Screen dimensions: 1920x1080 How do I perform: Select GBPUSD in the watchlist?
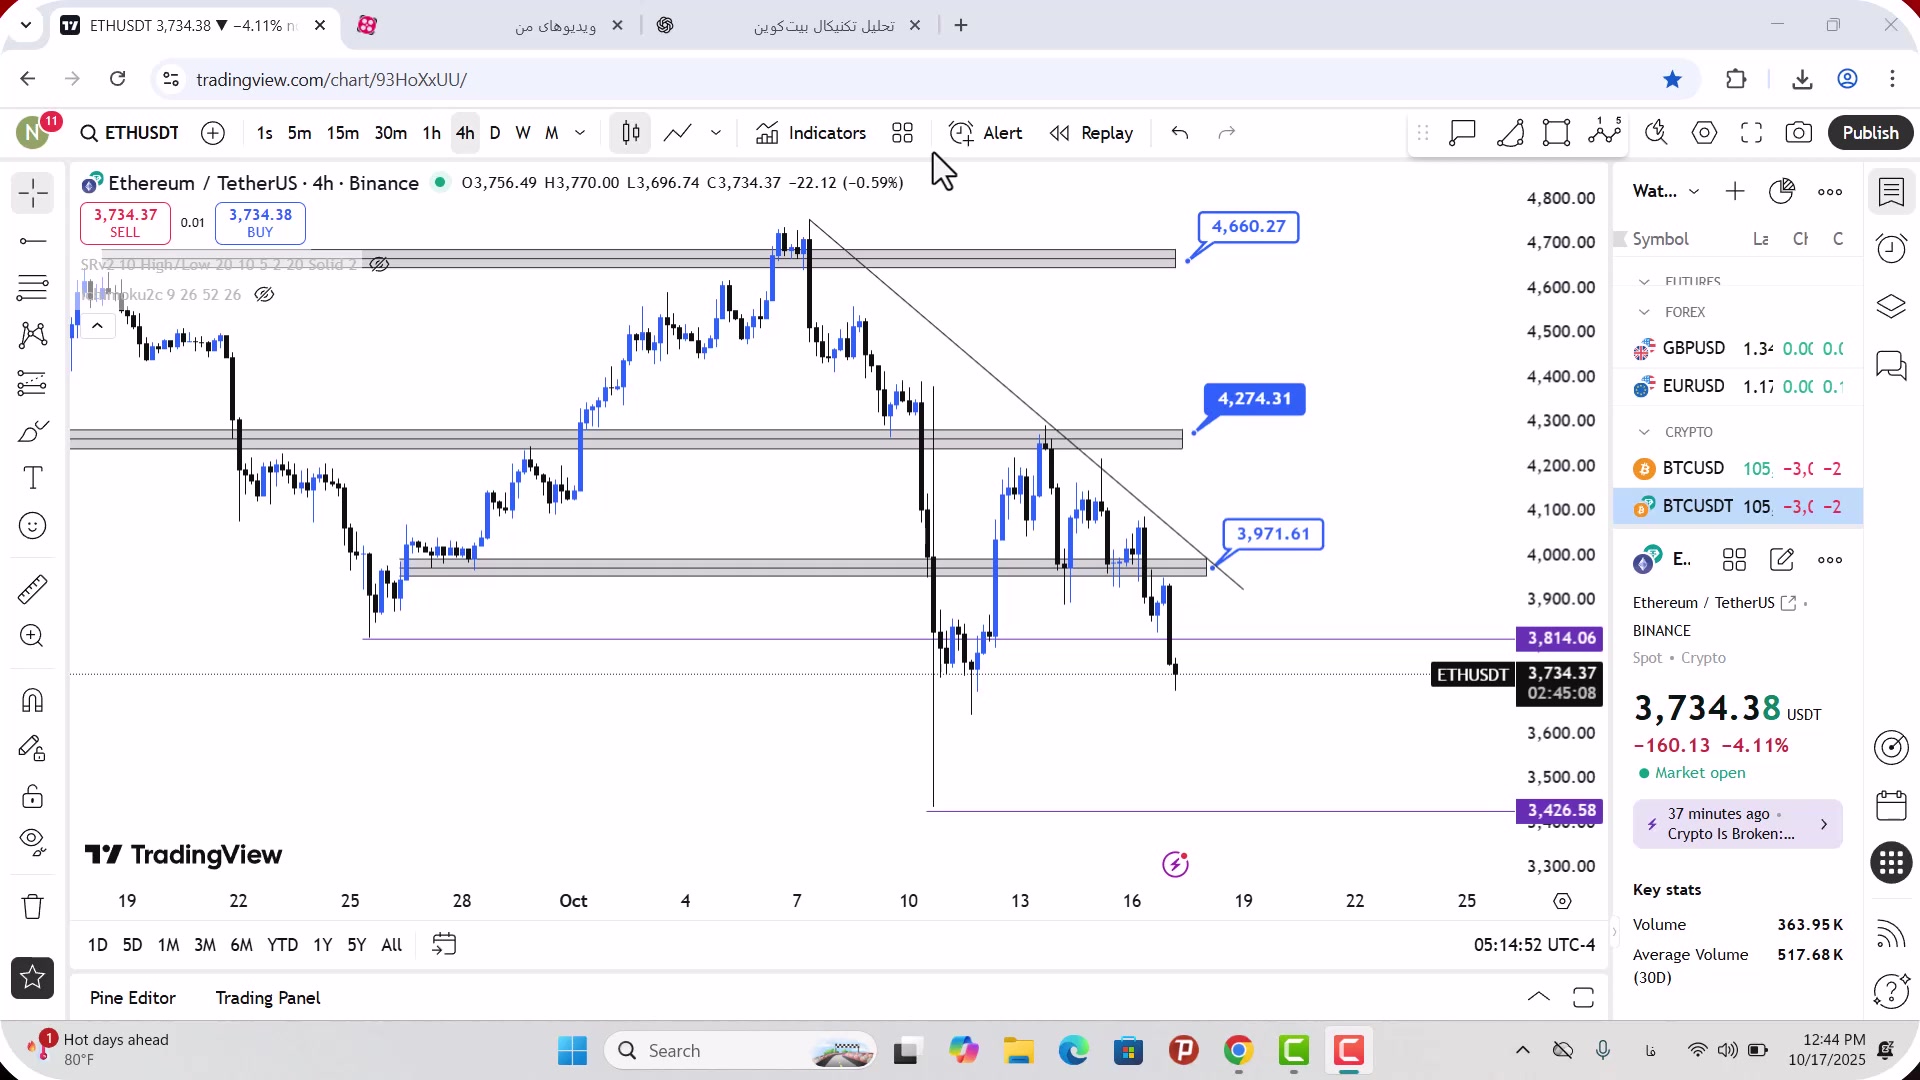pos(1738,349)
